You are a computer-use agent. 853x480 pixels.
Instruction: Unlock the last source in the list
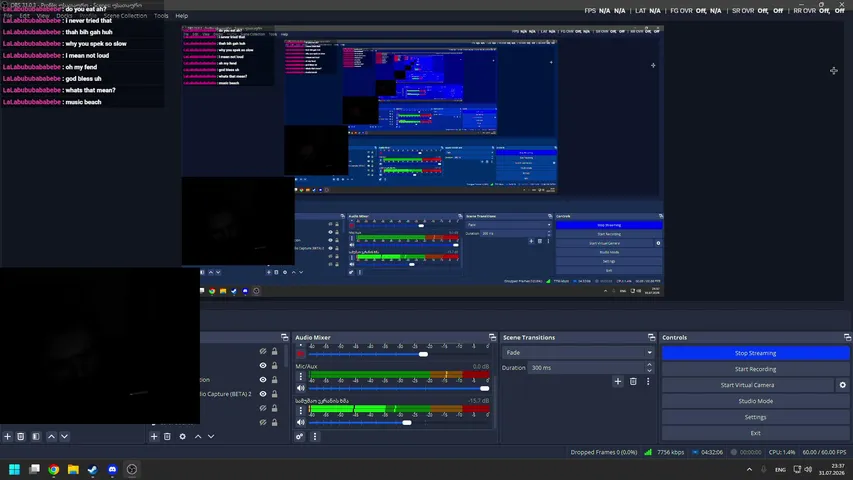pos(275,422)
